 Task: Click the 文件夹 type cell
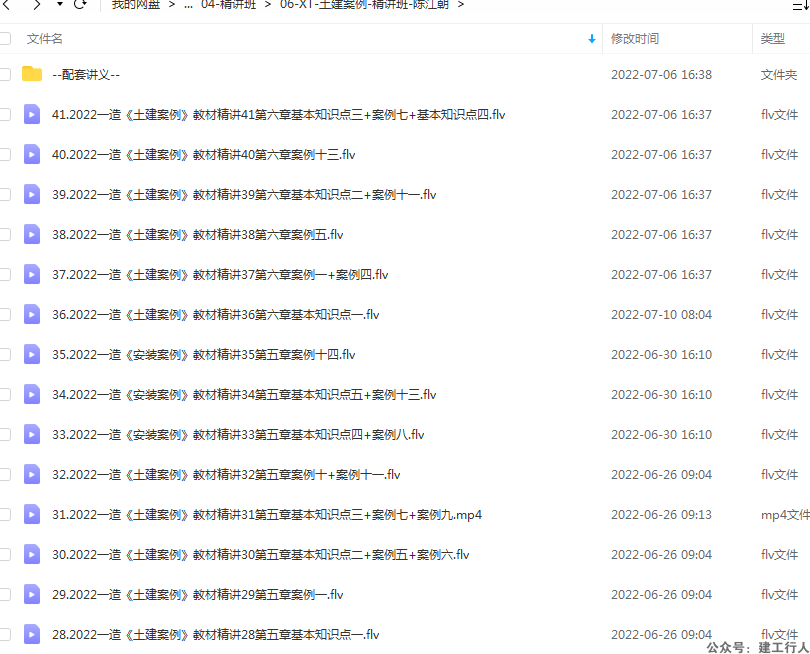pyautogui.click(x=778, y=75)
